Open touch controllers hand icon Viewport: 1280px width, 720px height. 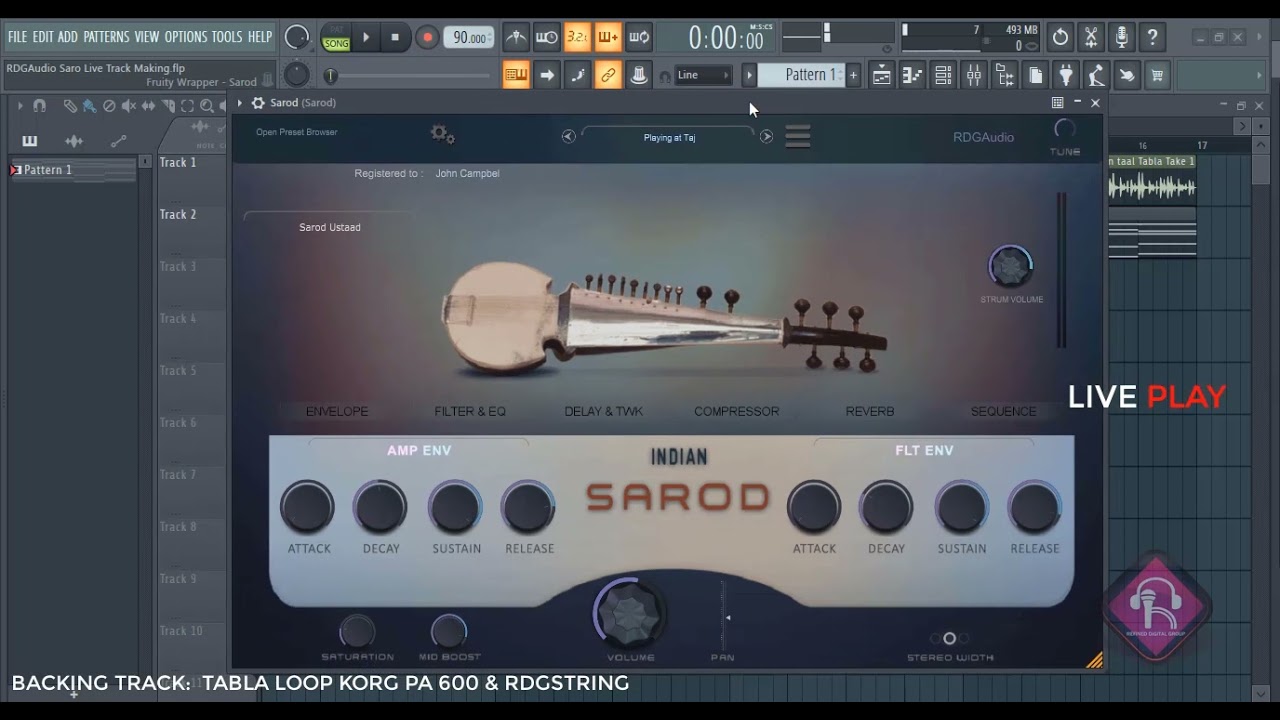[1127, 75]
